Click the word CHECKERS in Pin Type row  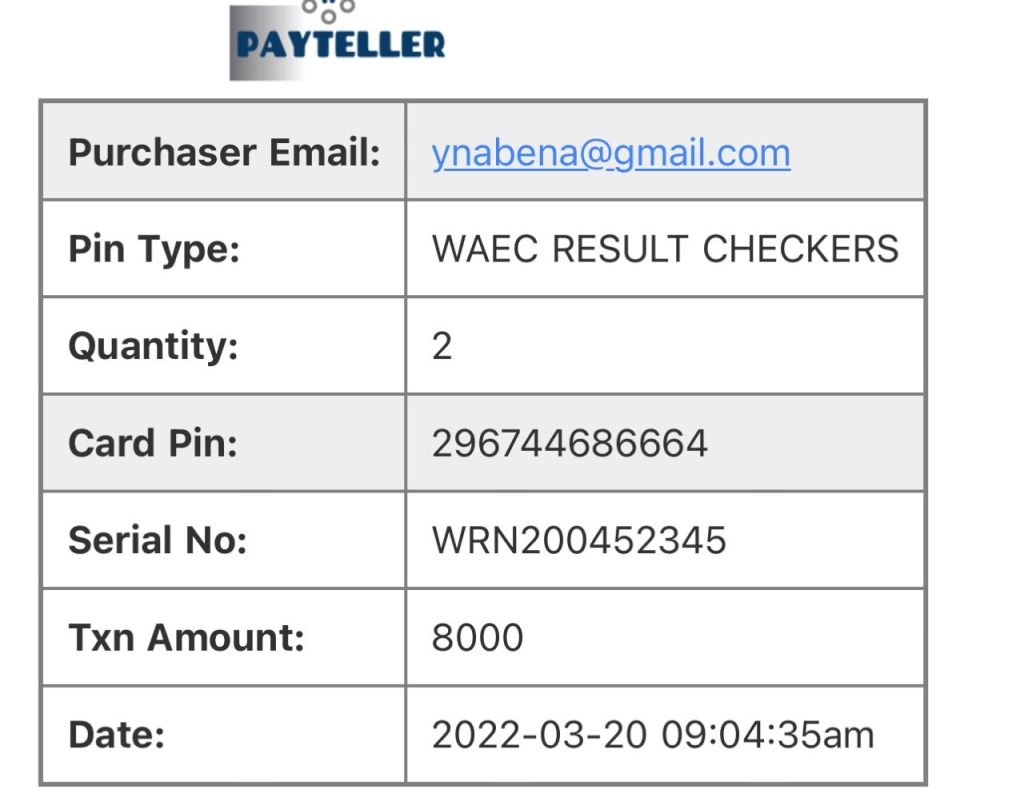pos(801,249)
